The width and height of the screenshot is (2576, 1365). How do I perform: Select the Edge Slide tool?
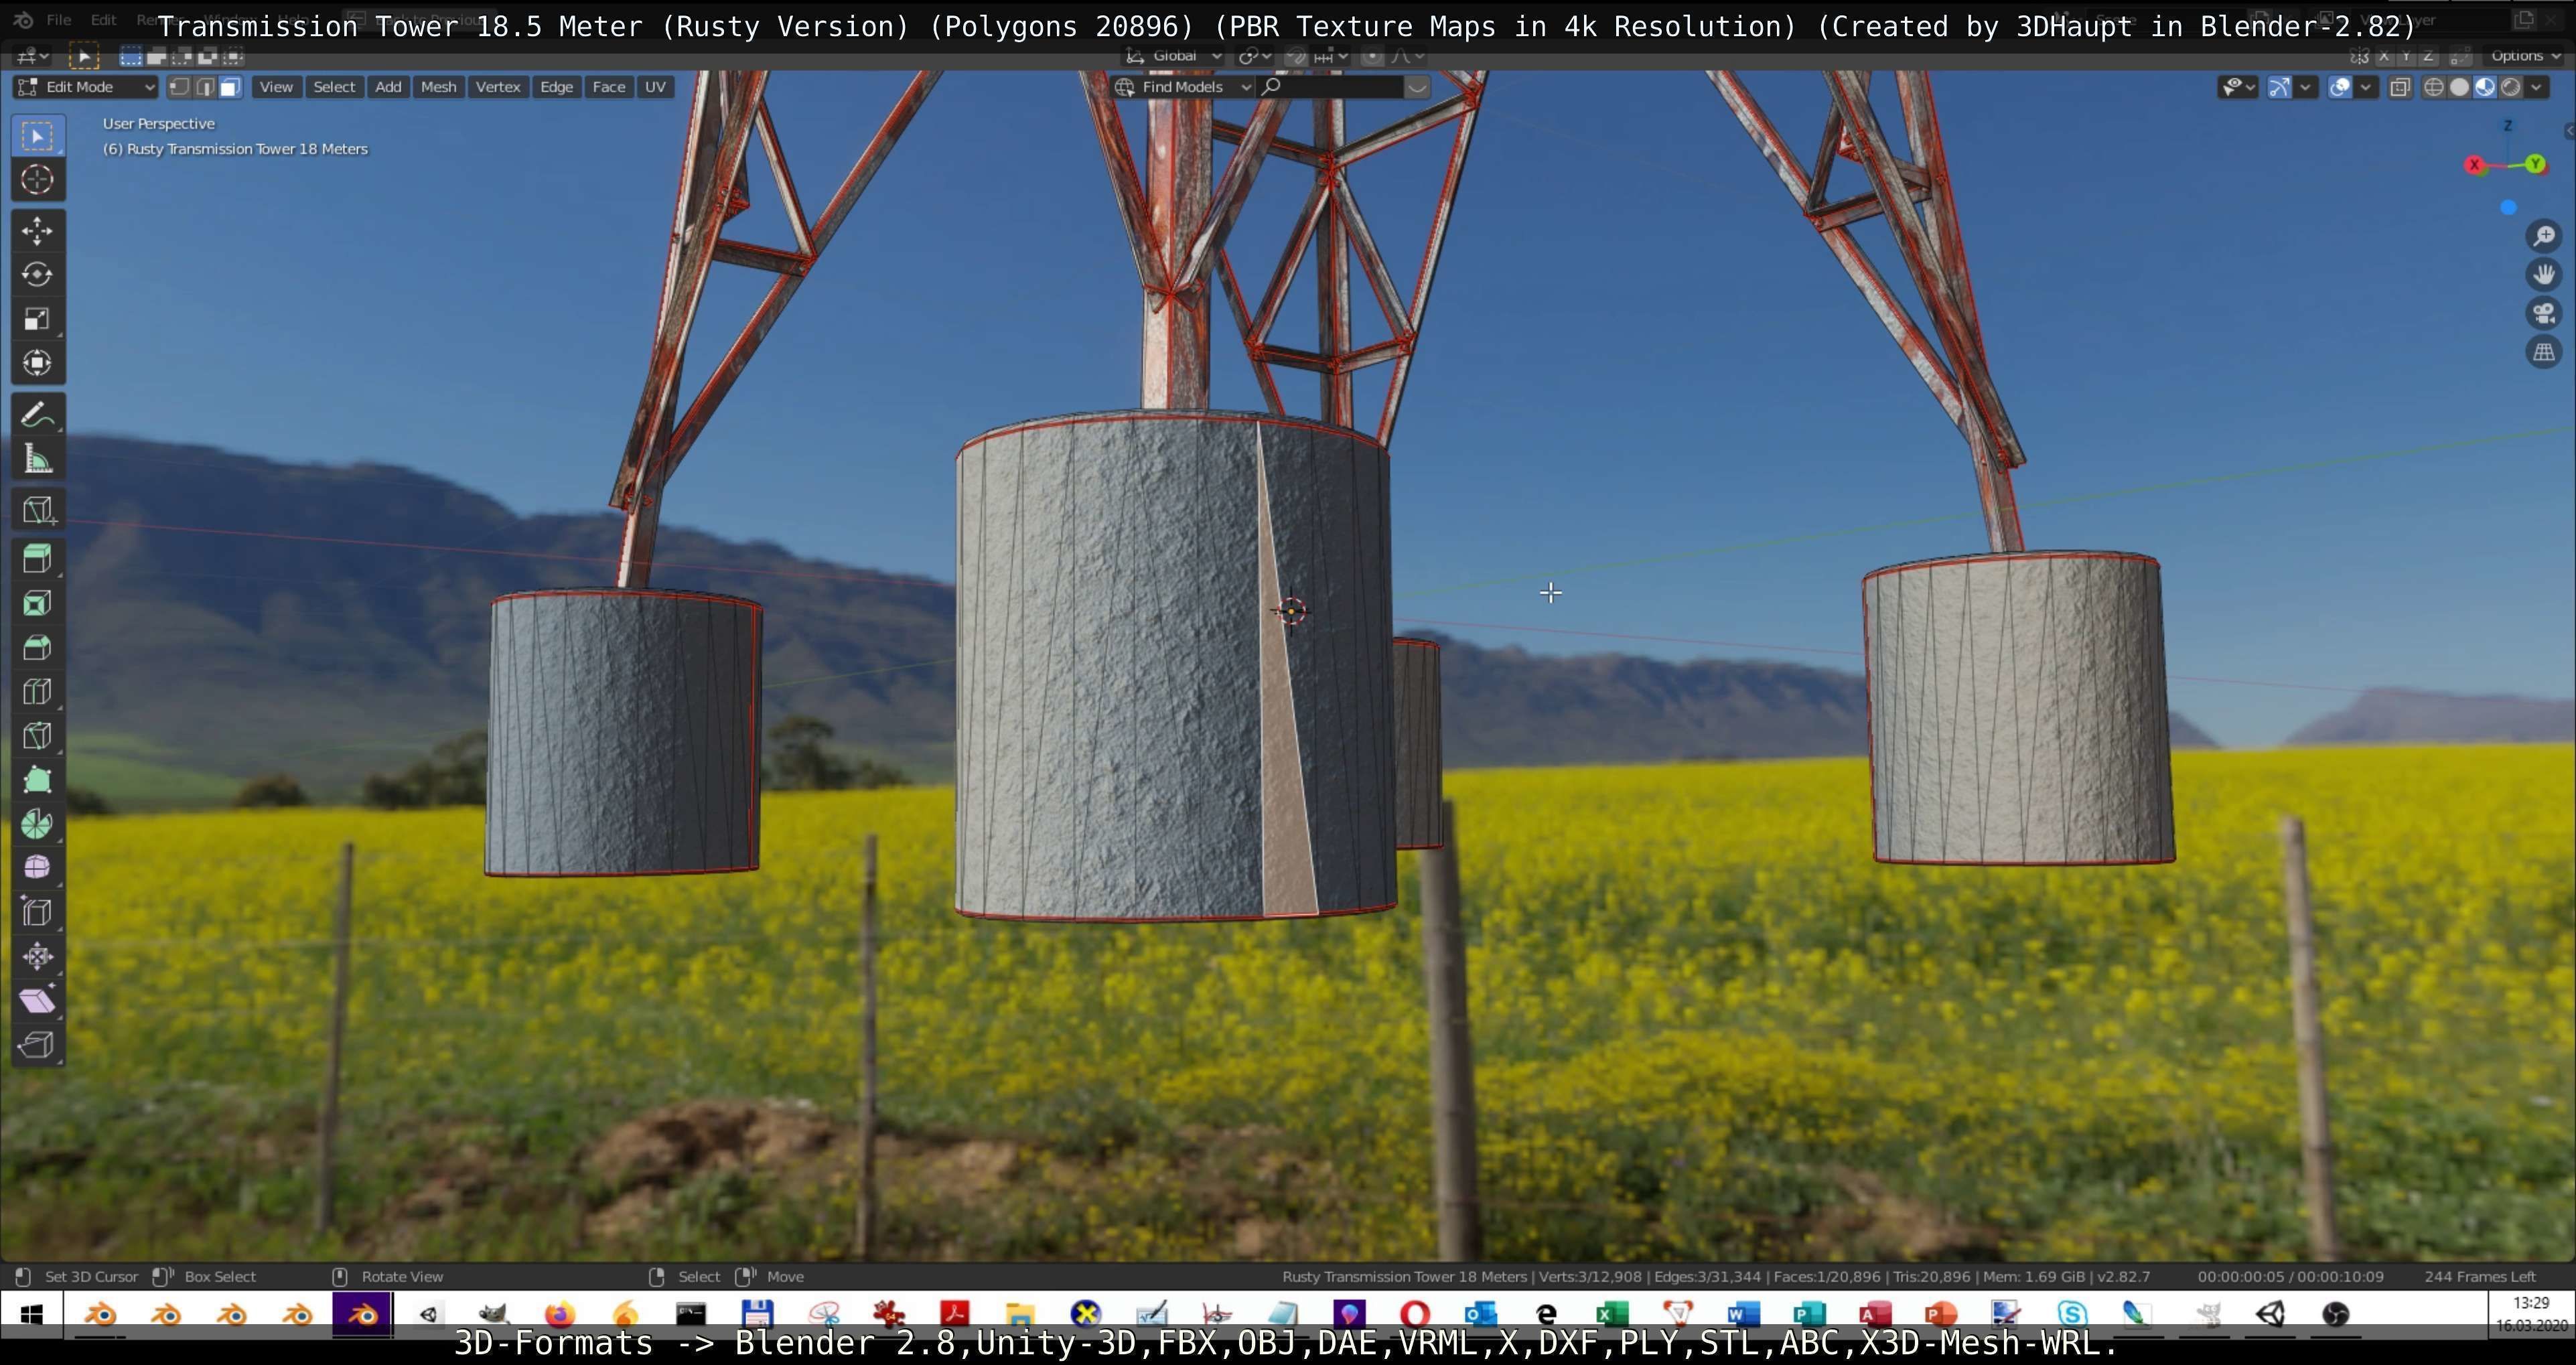[x=37, y=912]
